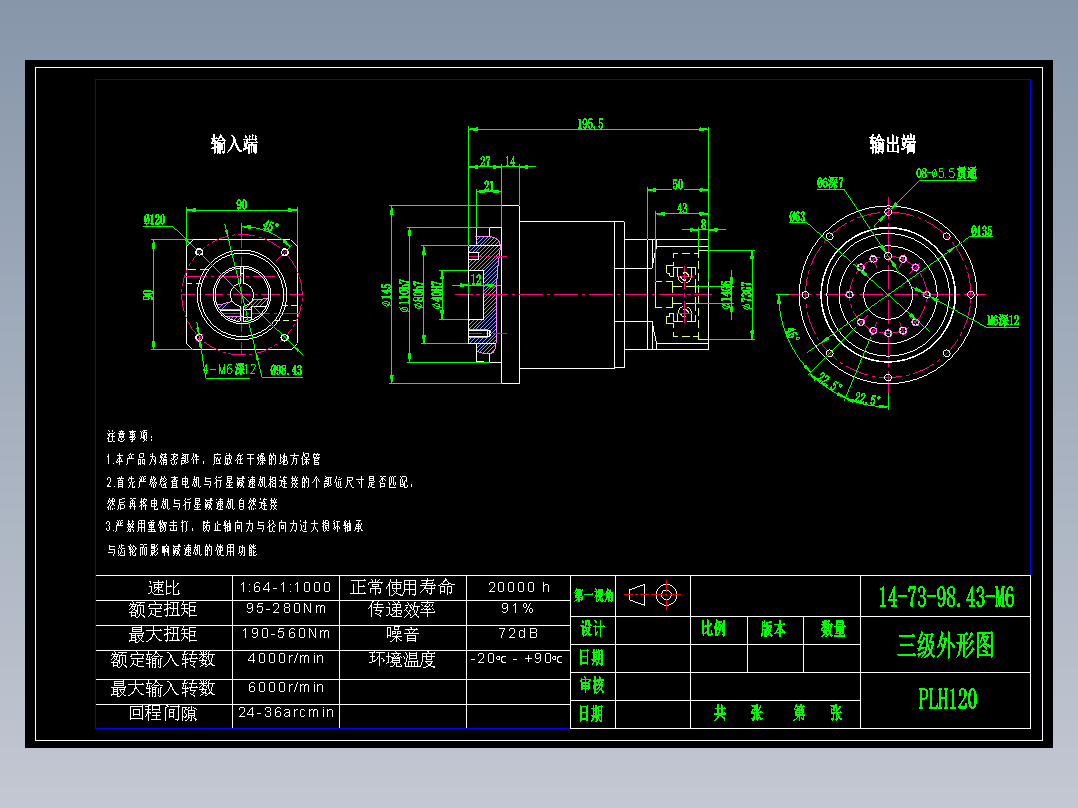Select the first-angle projection cone symbol
The height and width of the screenshot is (808, 1078).
635,595
